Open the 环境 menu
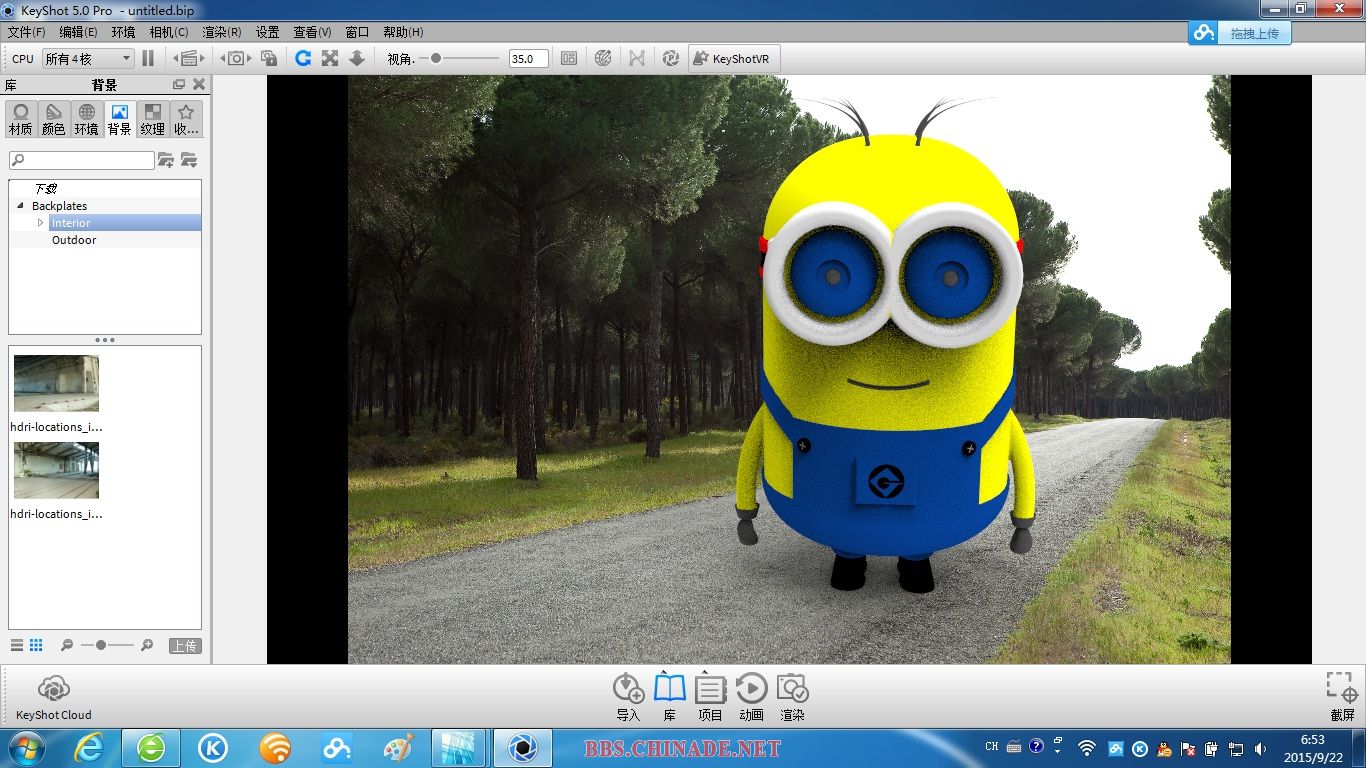 click(123, 32)
